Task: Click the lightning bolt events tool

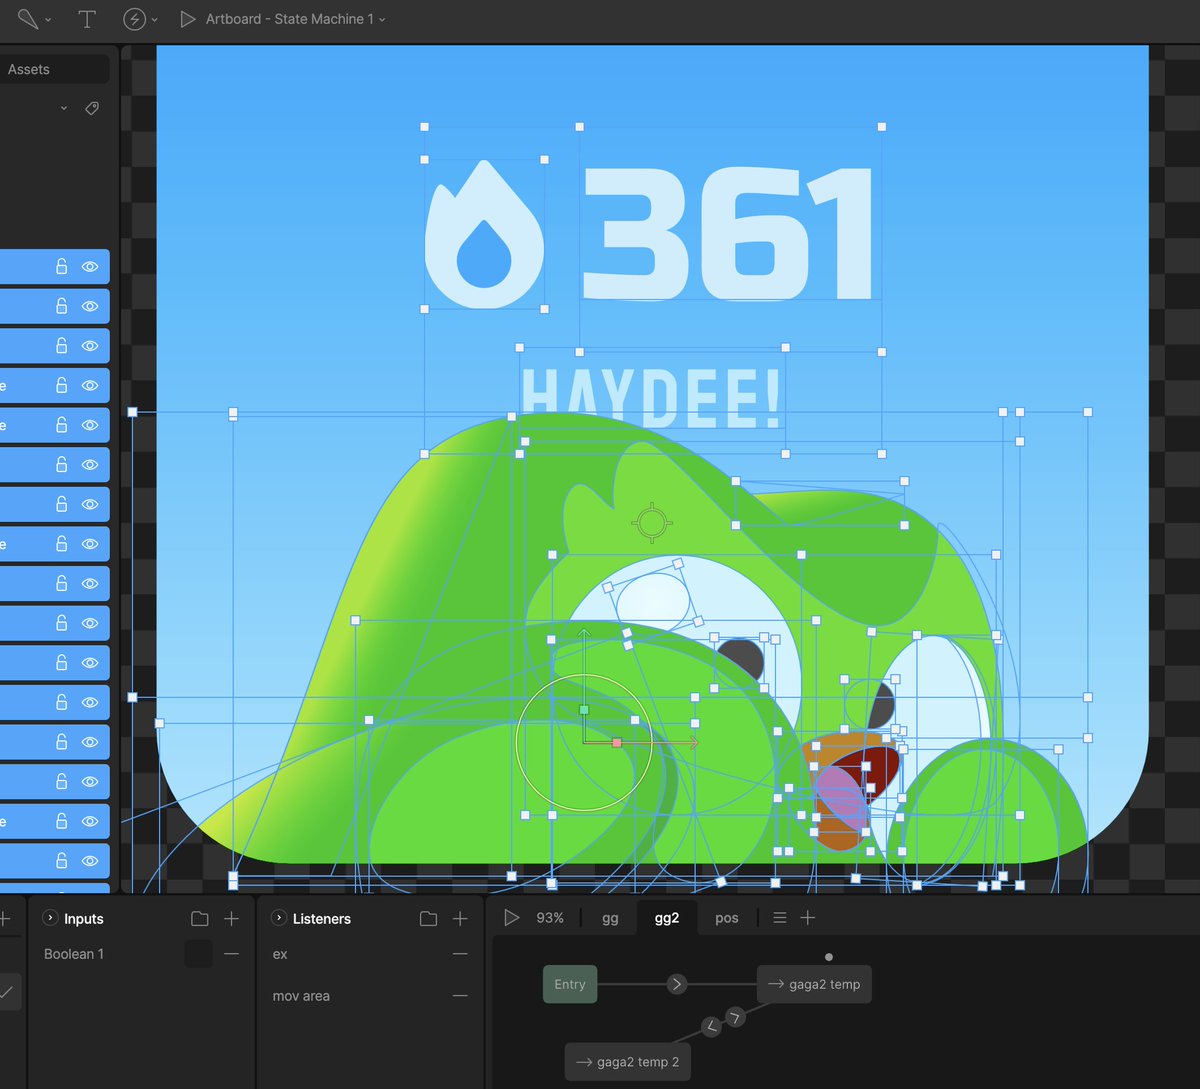Action: click(x=134, y=19)
